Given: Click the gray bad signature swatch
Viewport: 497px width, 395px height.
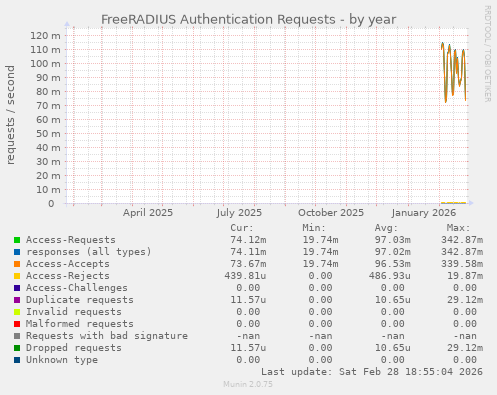Looking at the screenshot, I should (x=17, y=336).
